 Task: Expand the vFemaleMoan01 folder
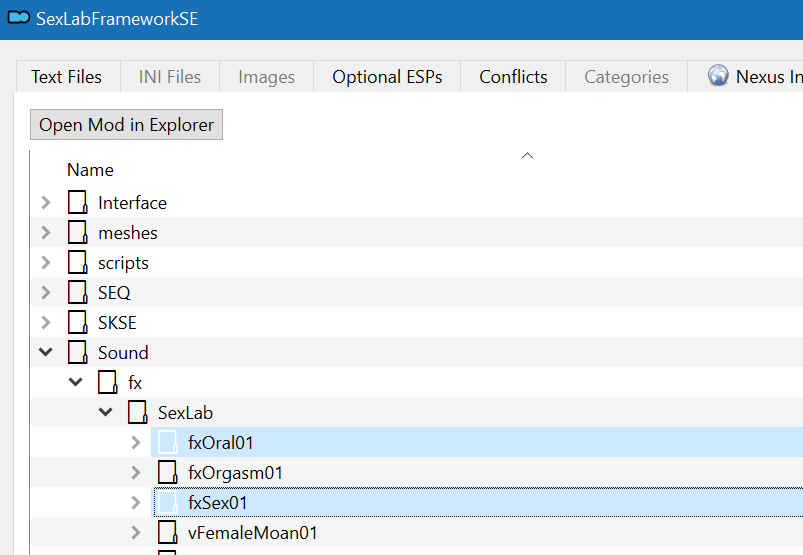pos(136,532)
